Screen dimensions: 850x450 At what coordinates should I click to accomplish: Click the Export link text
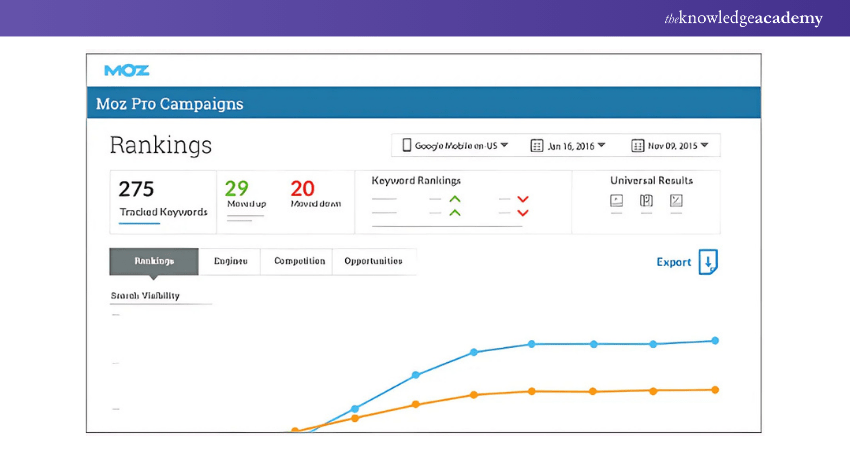[673, 262]
